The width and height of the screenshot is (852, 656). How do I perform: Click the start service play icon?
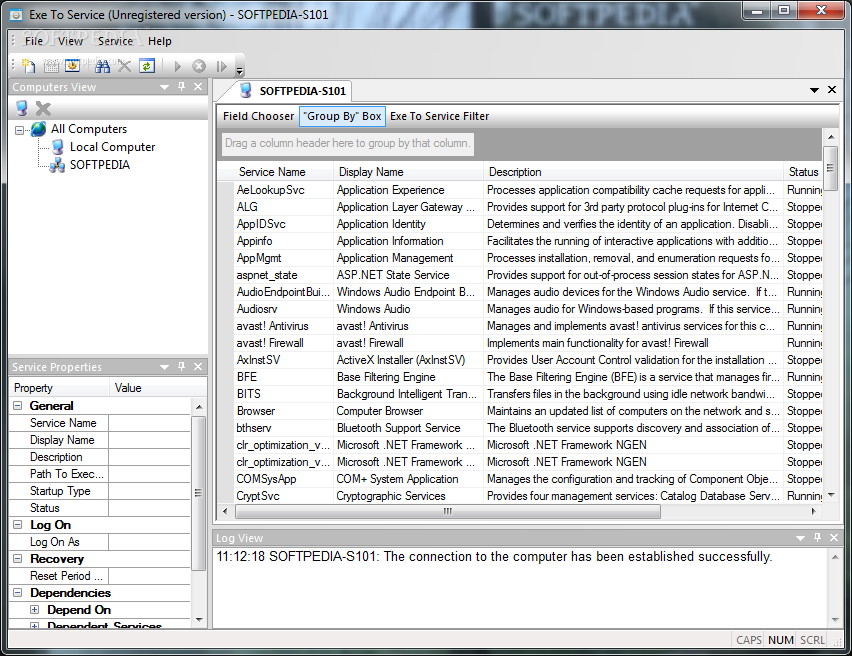click(177, 66)
